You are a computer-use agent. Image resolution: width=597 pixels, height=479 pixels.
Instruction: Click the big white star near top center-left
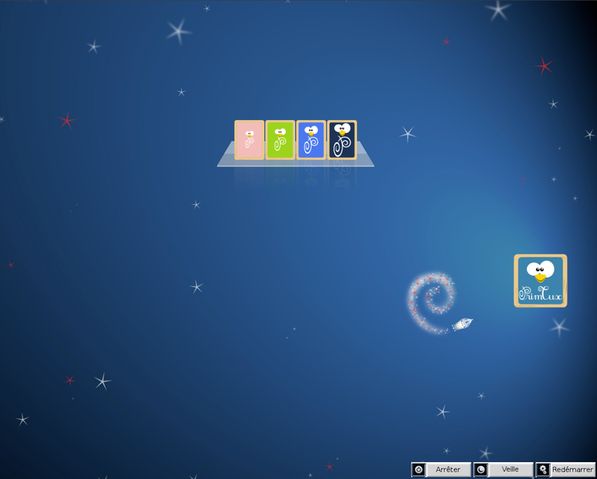tap(178, 31)
